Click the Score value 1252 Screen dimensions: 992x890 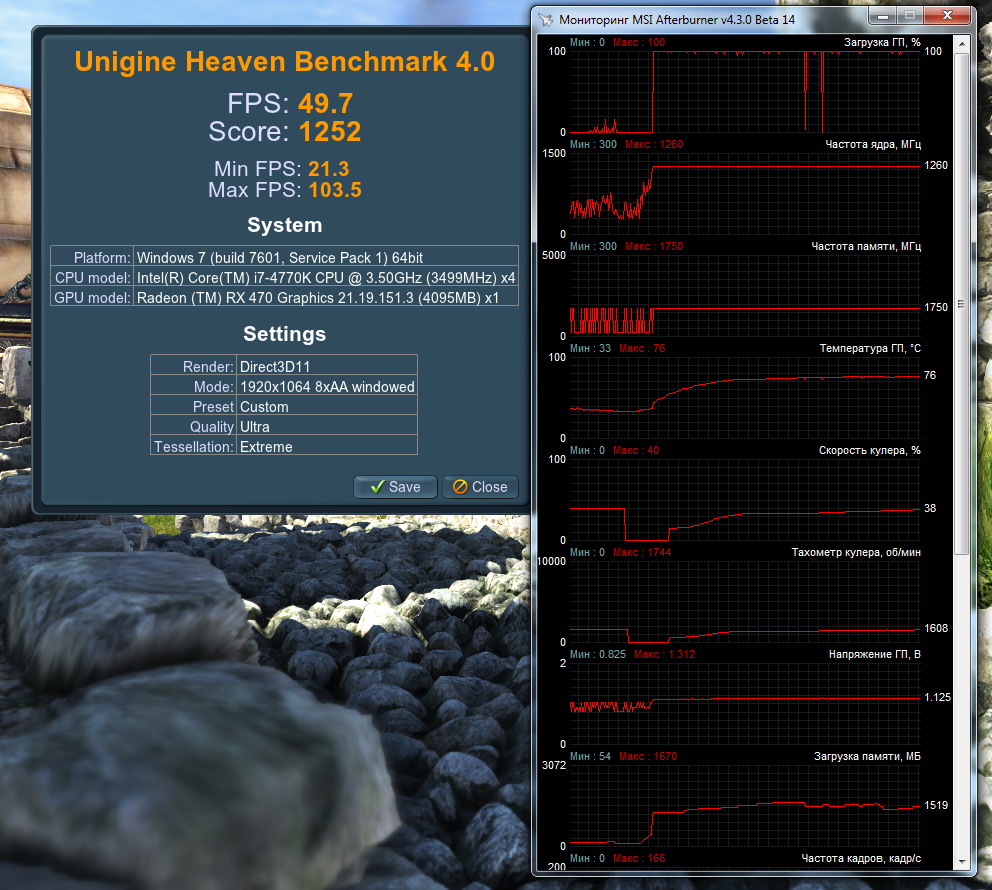click(330, 132)
